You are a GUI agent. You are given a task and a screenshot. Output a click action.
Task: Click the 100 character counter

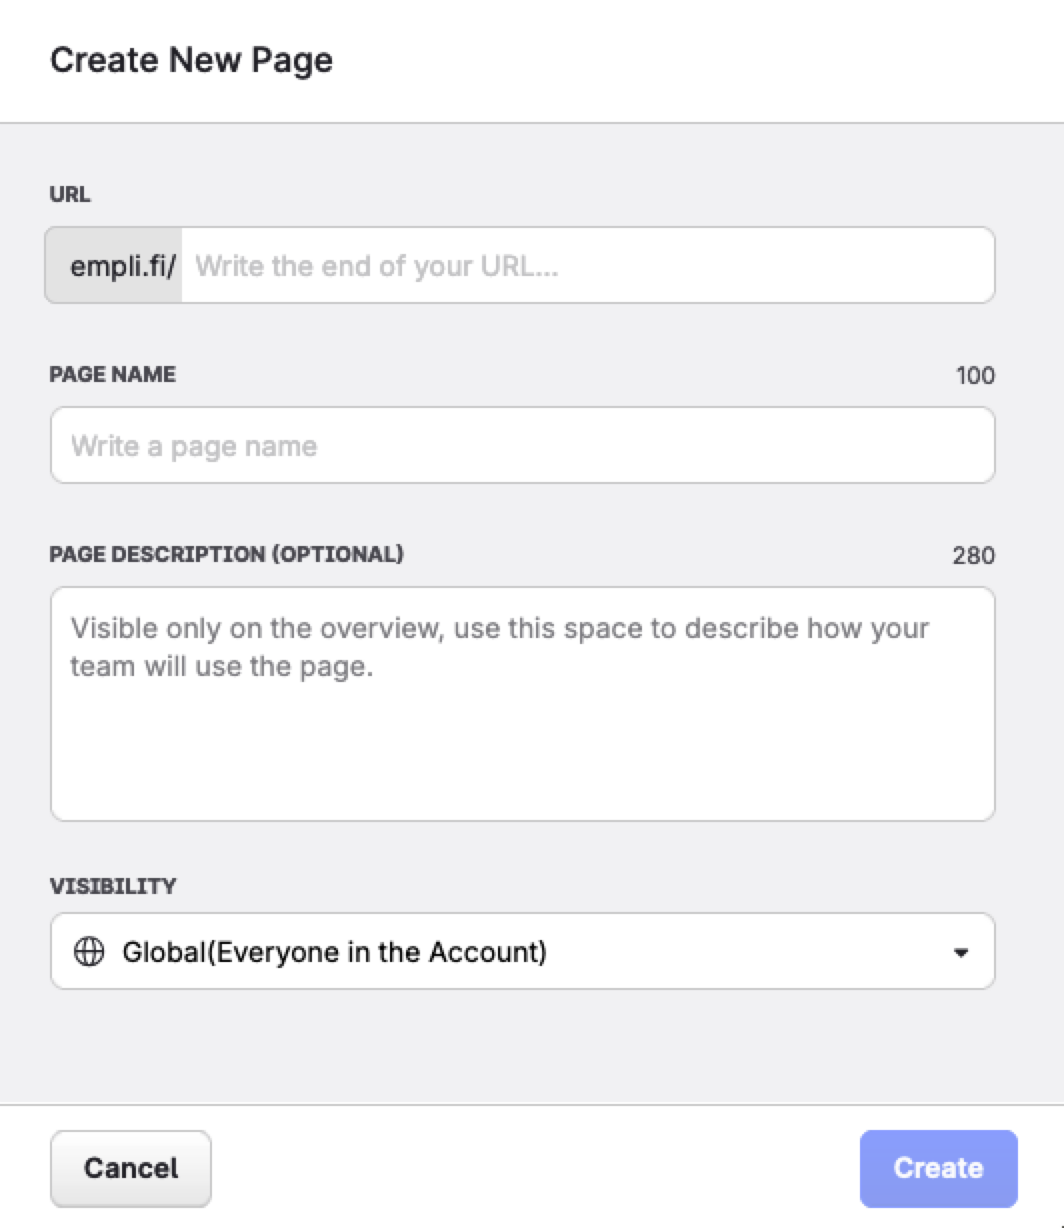point(975,376)
